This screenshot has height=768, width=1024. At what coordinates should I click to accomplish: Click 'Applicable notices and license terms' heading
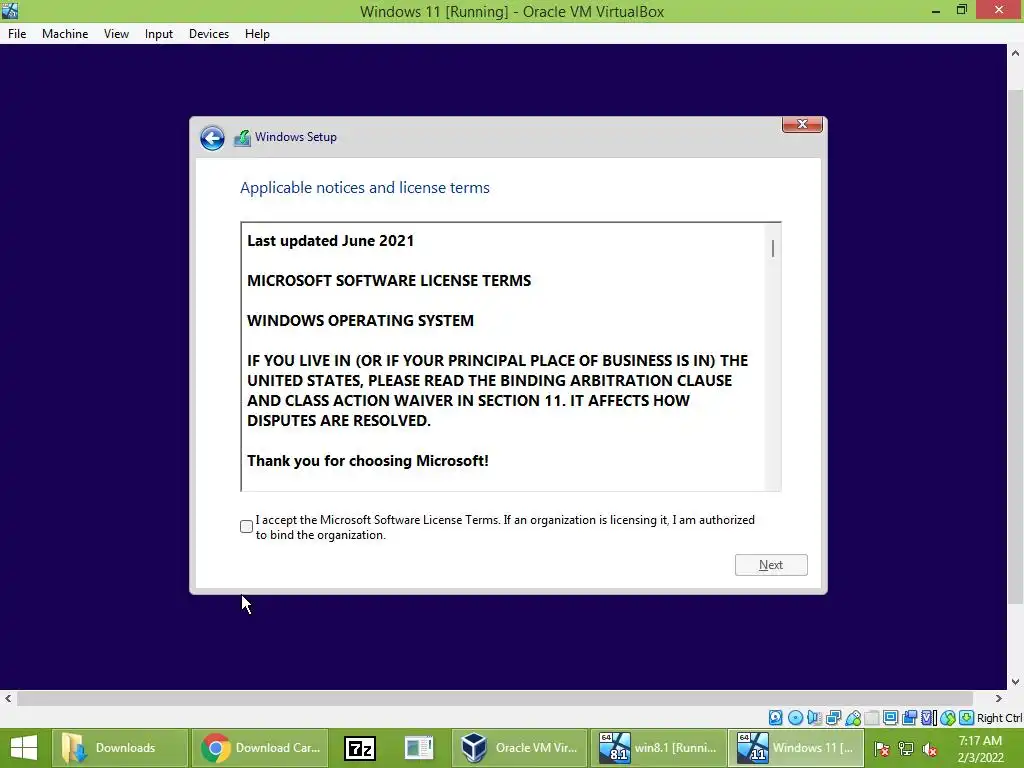coord(364,188)
